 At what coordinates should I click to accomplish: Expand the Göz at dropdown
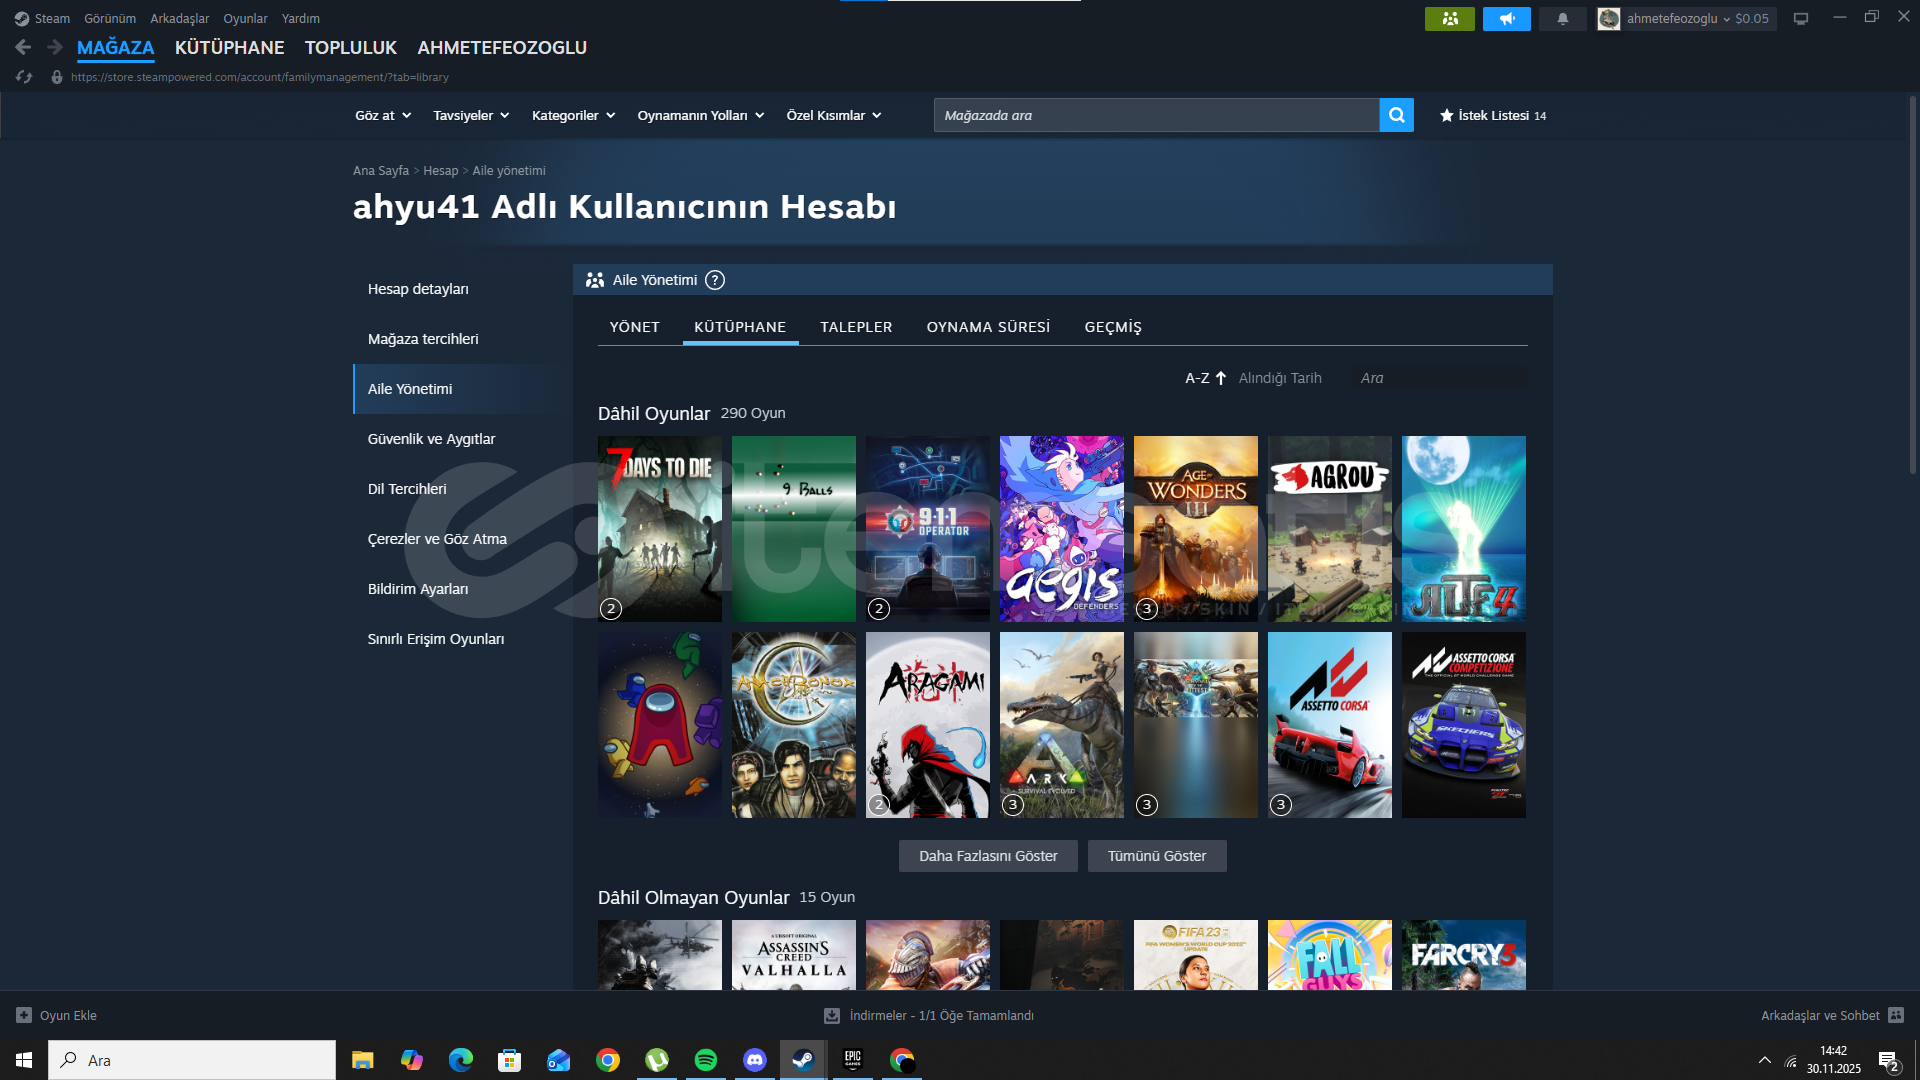tap(382, 115)
